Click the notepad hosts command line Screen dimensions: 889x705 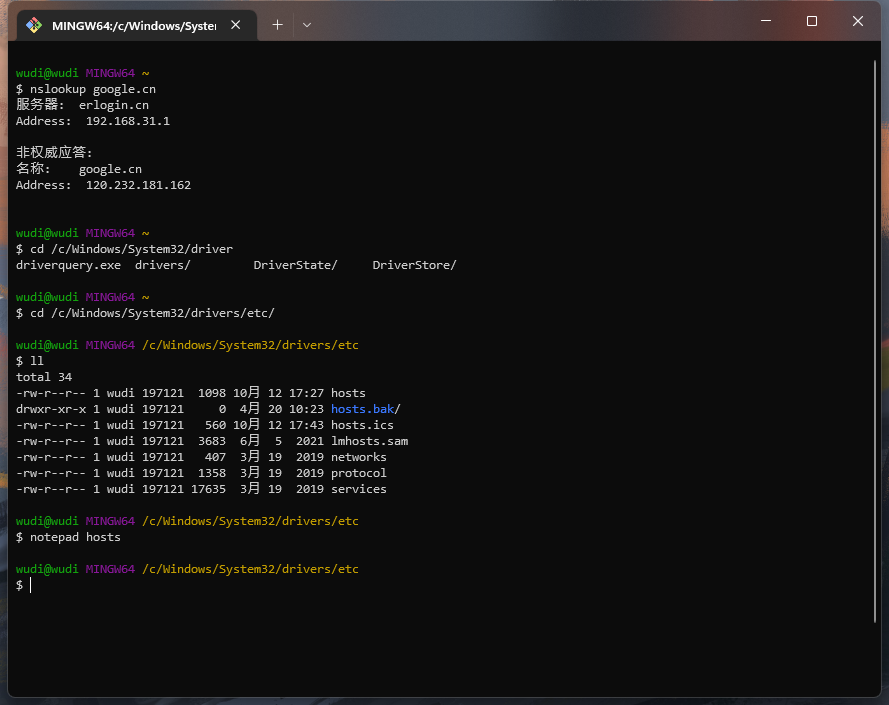(x=75, y=537)
